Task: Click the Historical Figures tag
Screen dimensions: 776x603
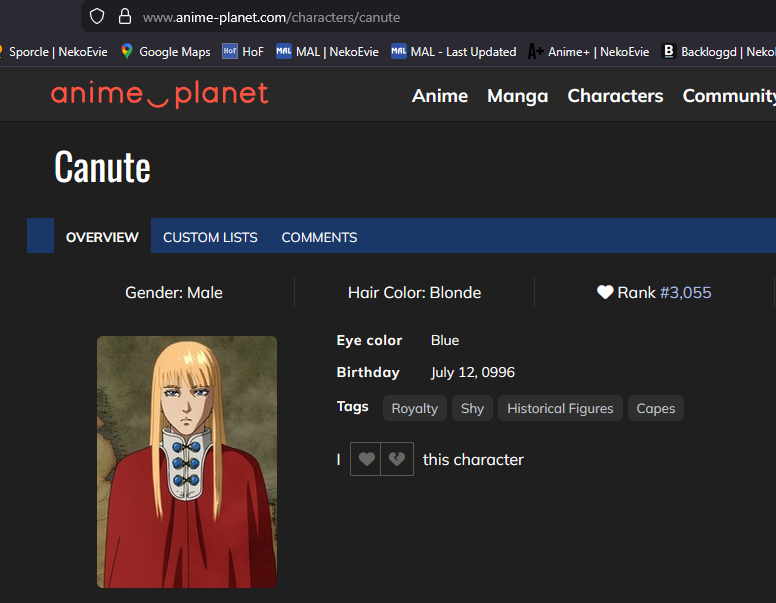Action: point(560,408)
